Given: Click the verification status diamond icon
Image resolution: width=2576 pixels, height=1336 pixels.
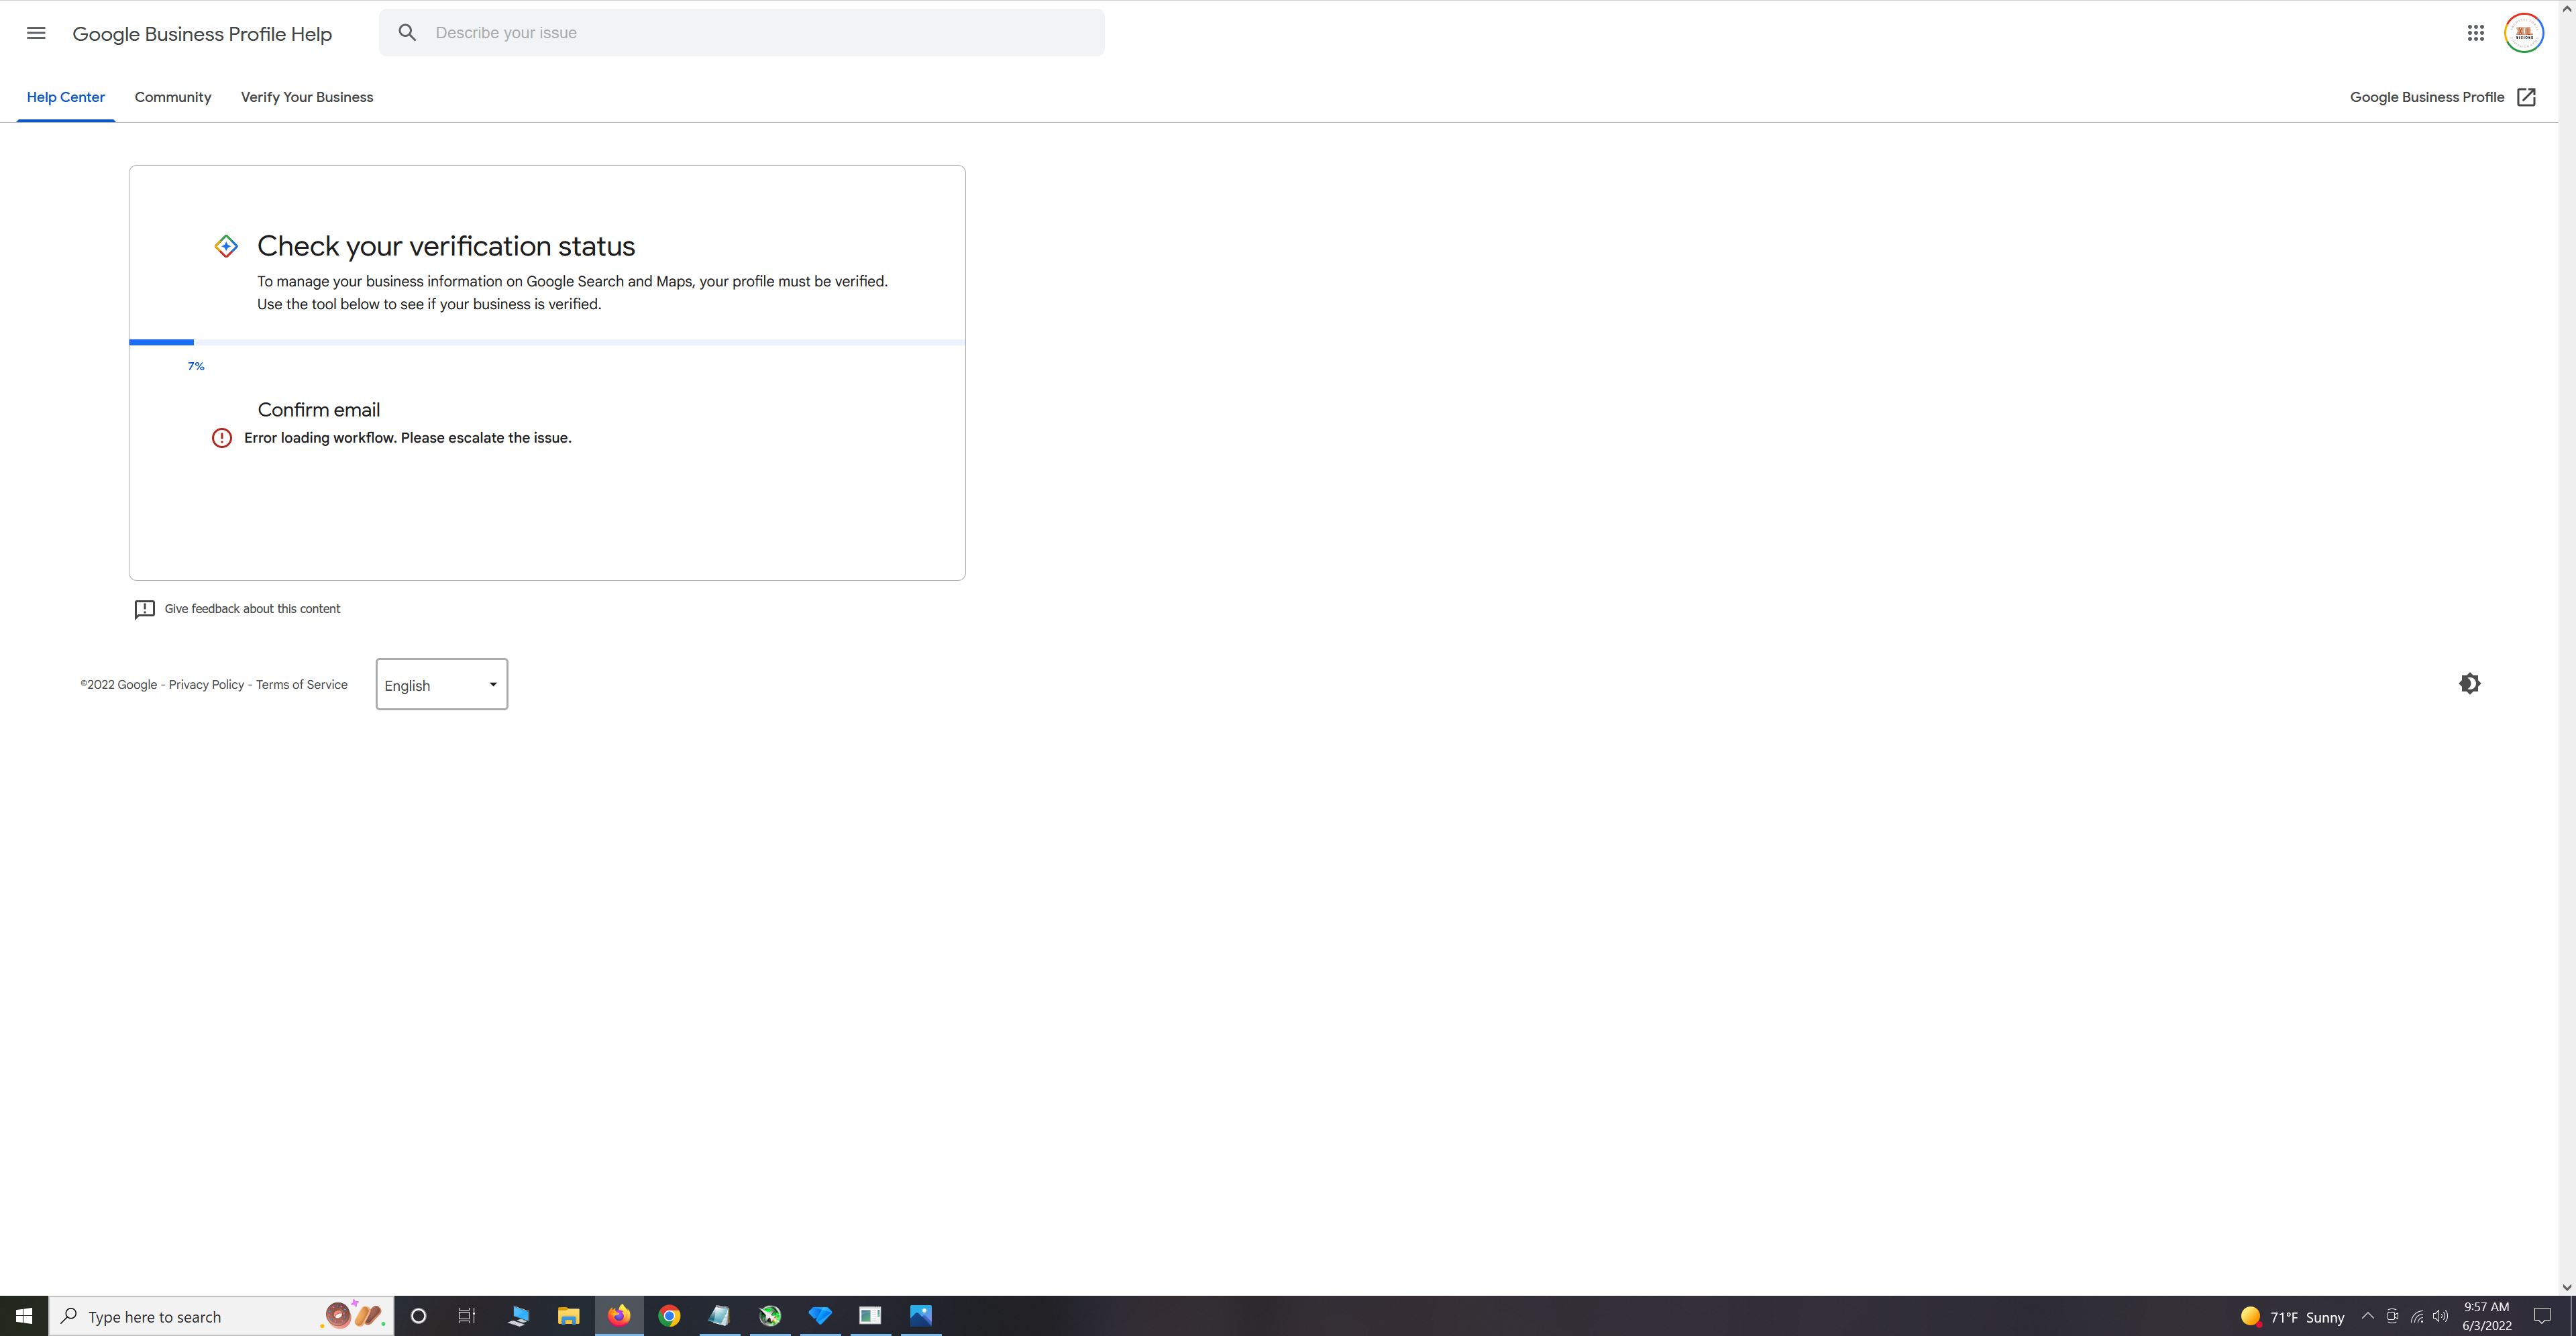Looking at the screenshot, I should pos(225,245).
